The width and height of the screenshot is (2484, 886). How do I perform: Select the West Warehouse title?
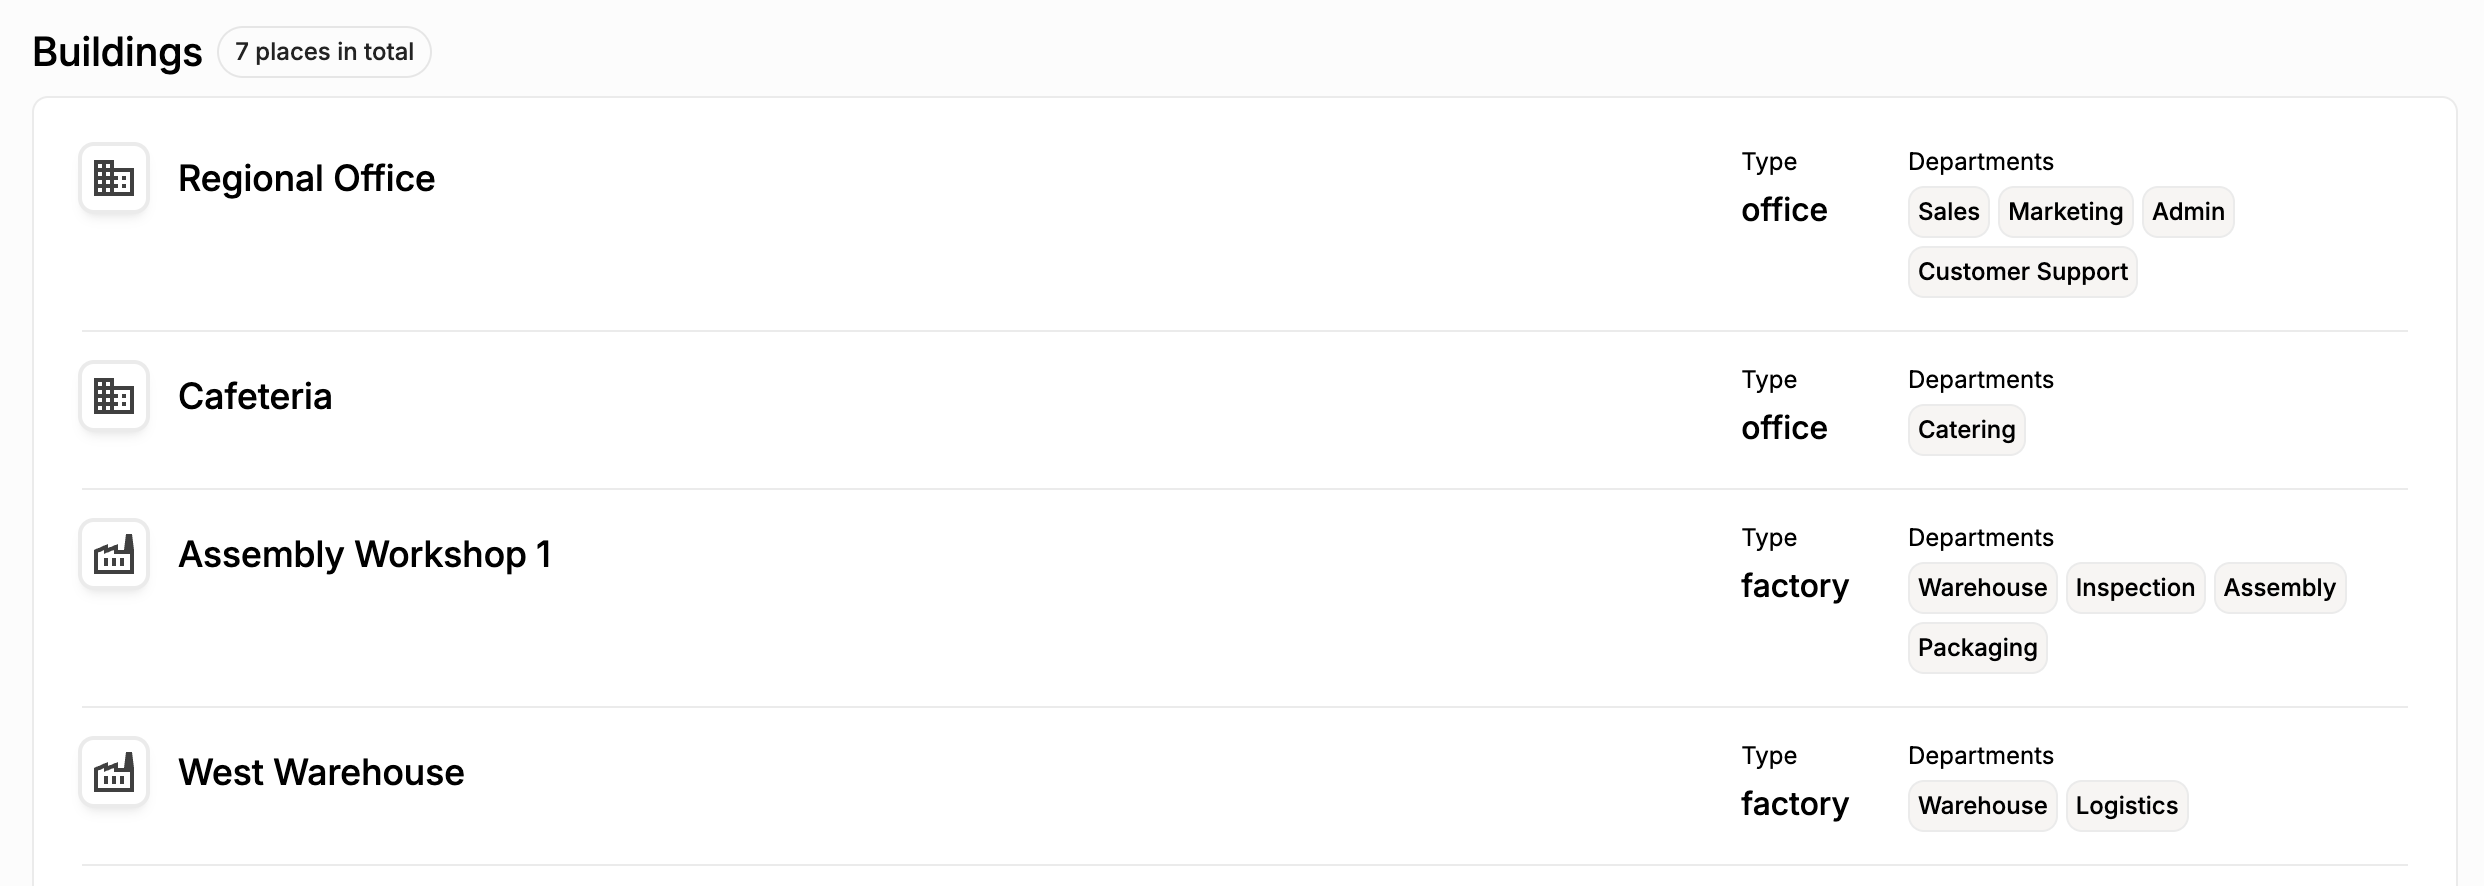click(x=321, y=773)
